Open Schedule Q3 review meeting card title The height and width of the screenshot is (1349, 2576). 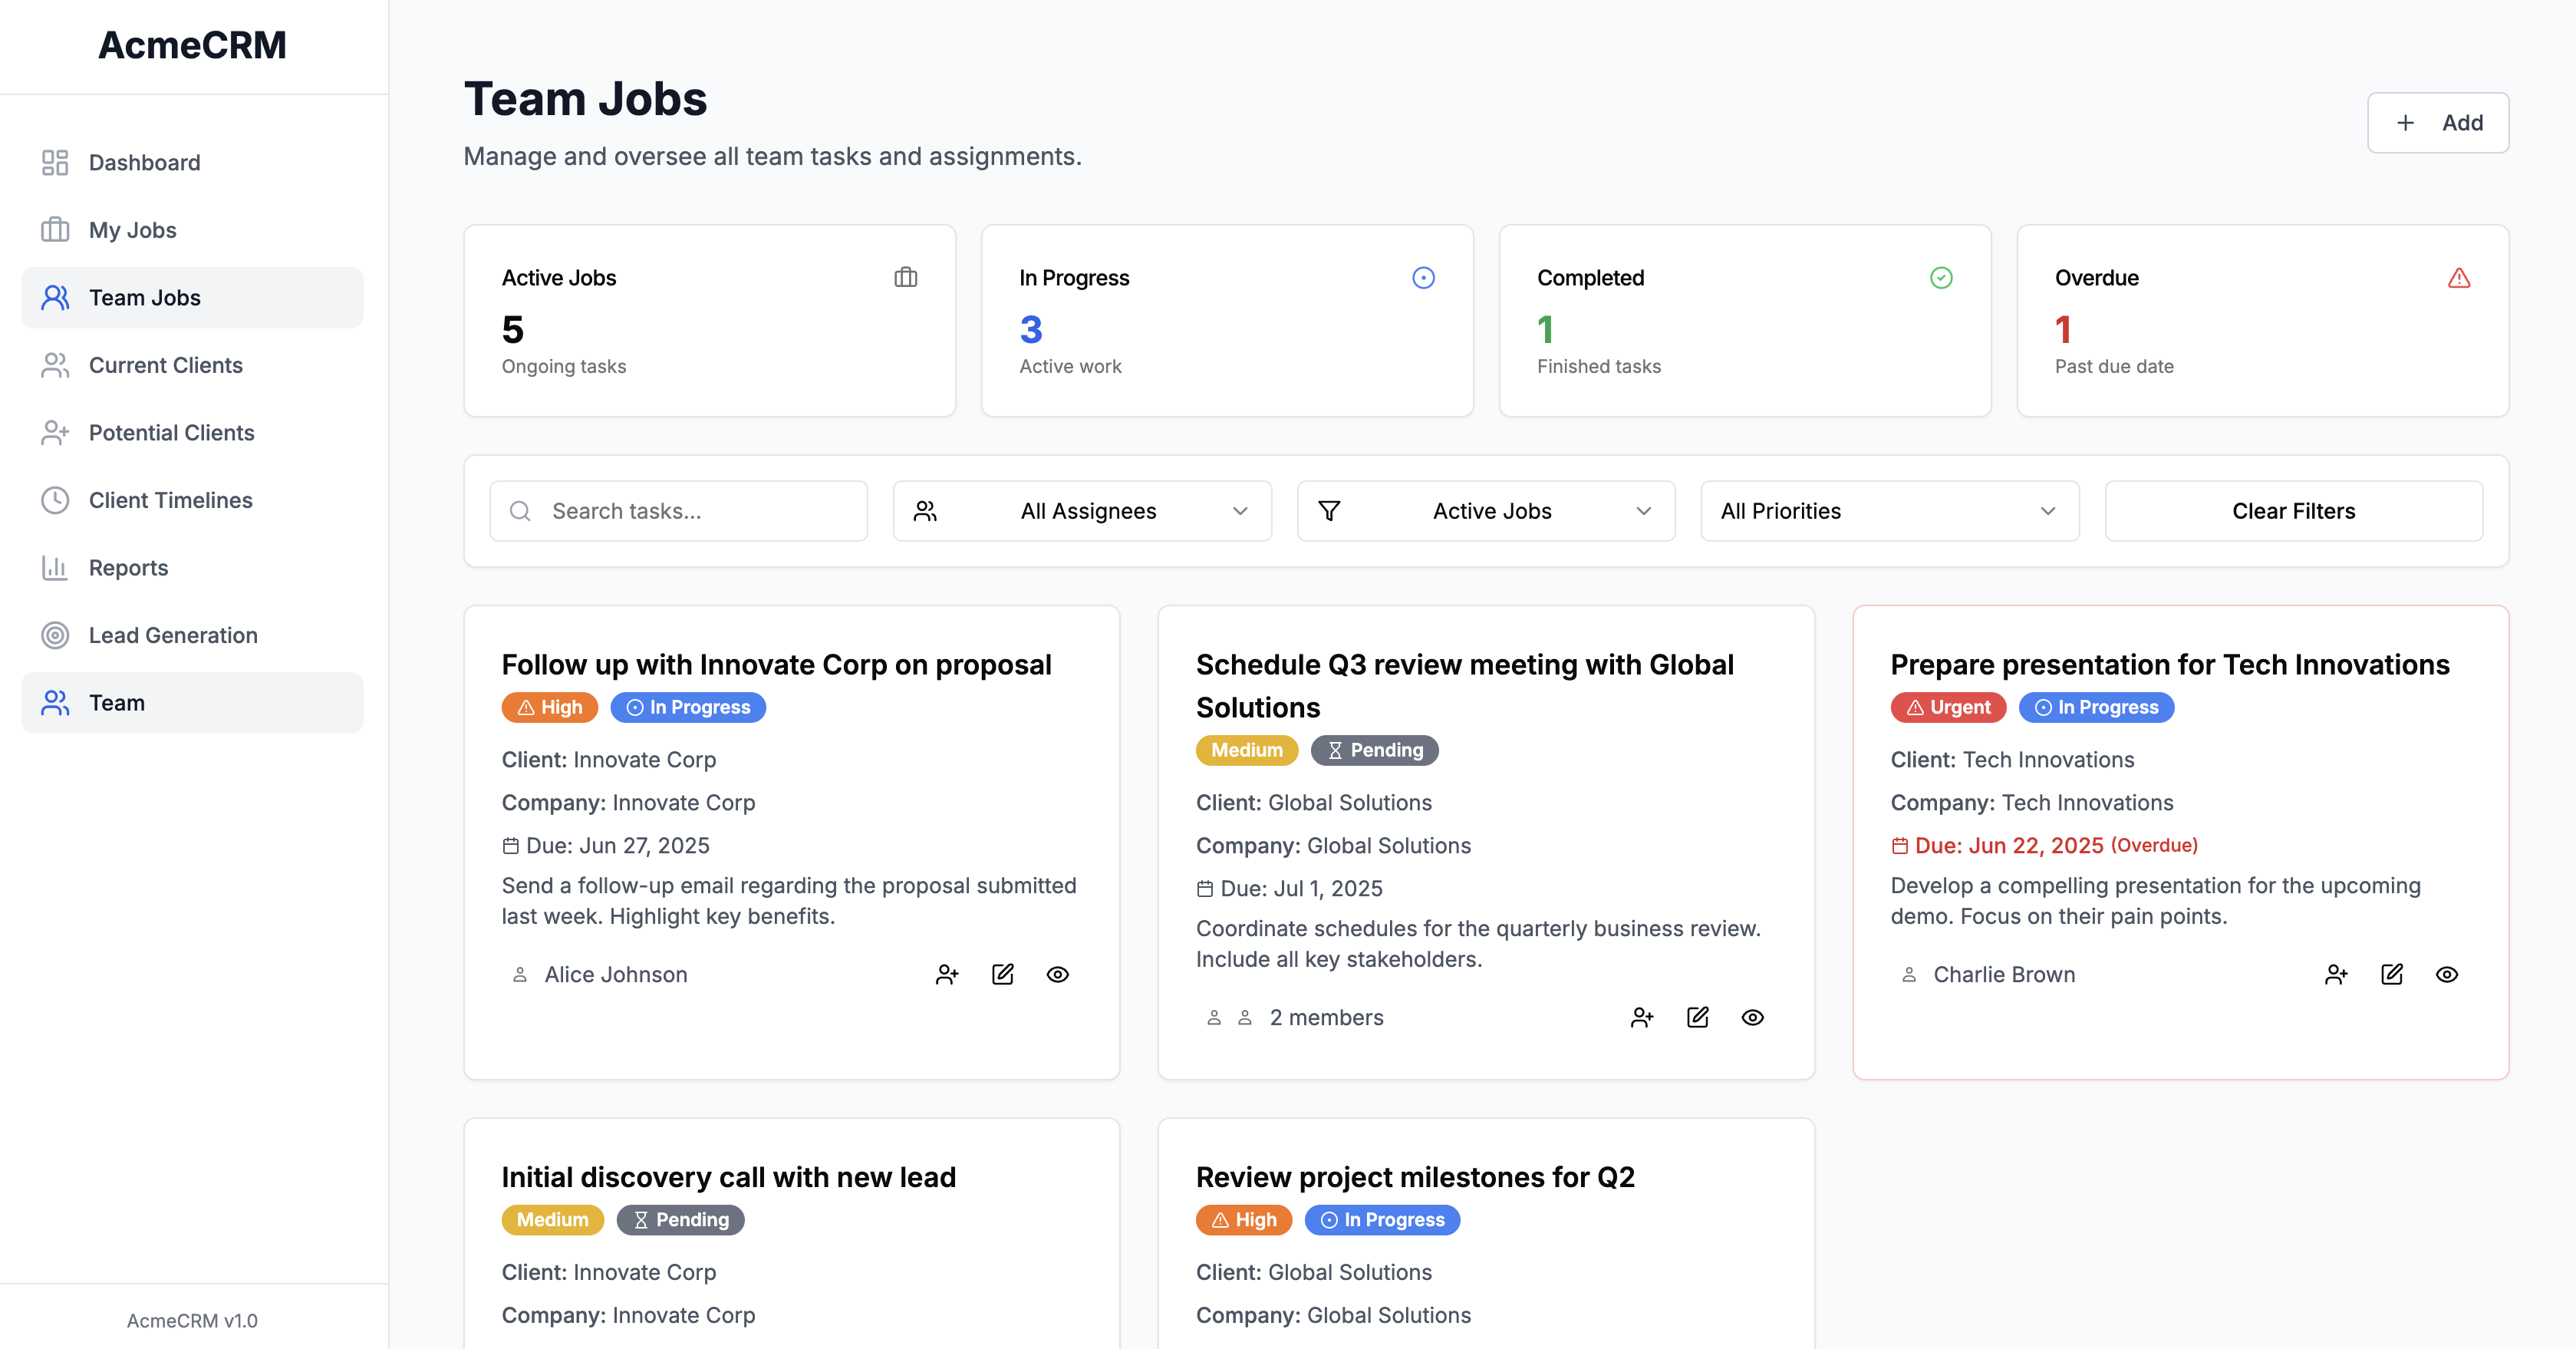tap(1464, 686)
